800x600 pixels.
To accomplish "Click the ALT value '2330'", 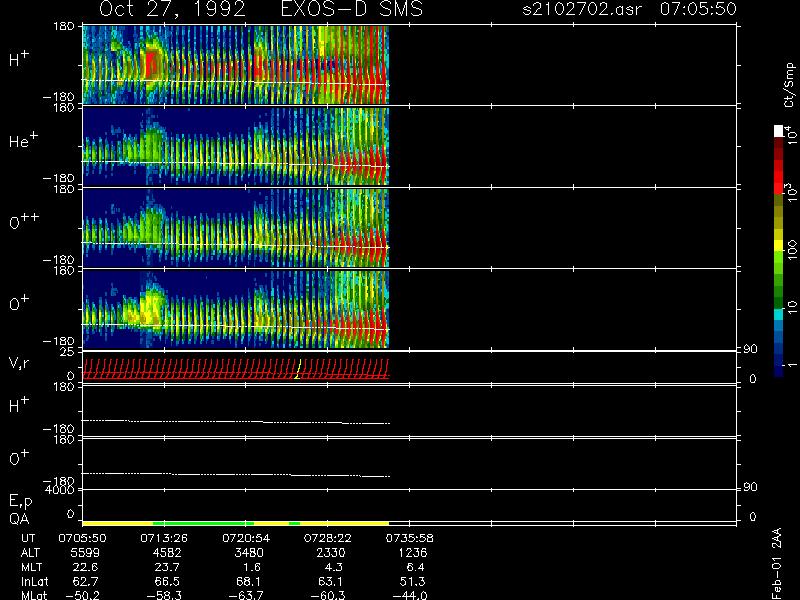I will pyautogui.click(x=331, y=553).
